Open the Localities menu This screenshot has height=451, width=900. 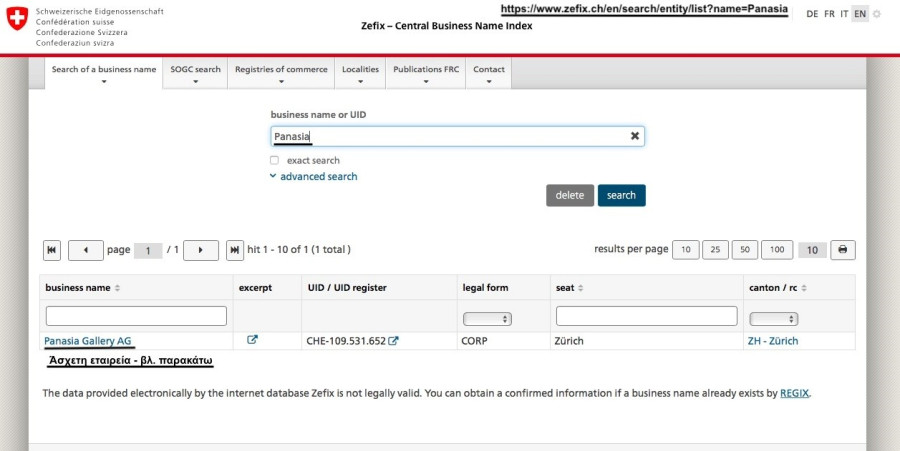click(x=360, y=73)
